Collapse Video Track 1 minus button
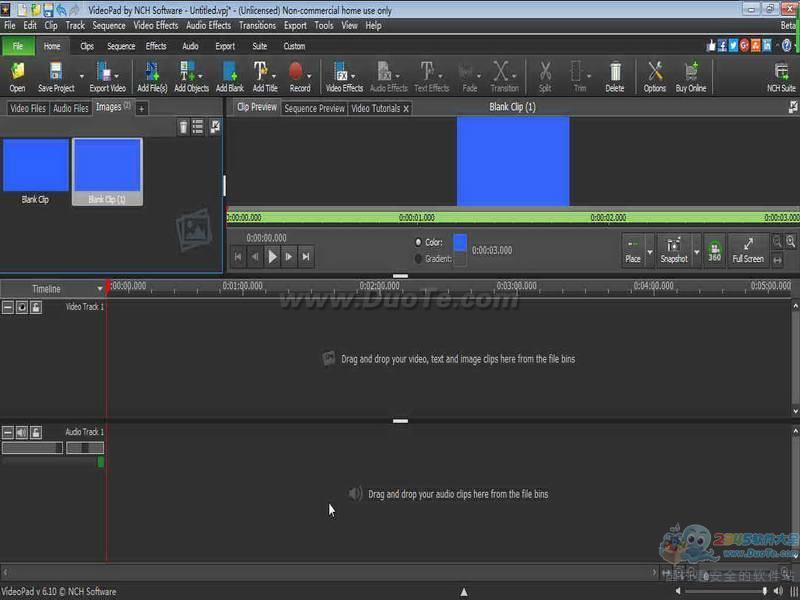The width and height of the screenshot is (800, 600). (x=8, y=307)
